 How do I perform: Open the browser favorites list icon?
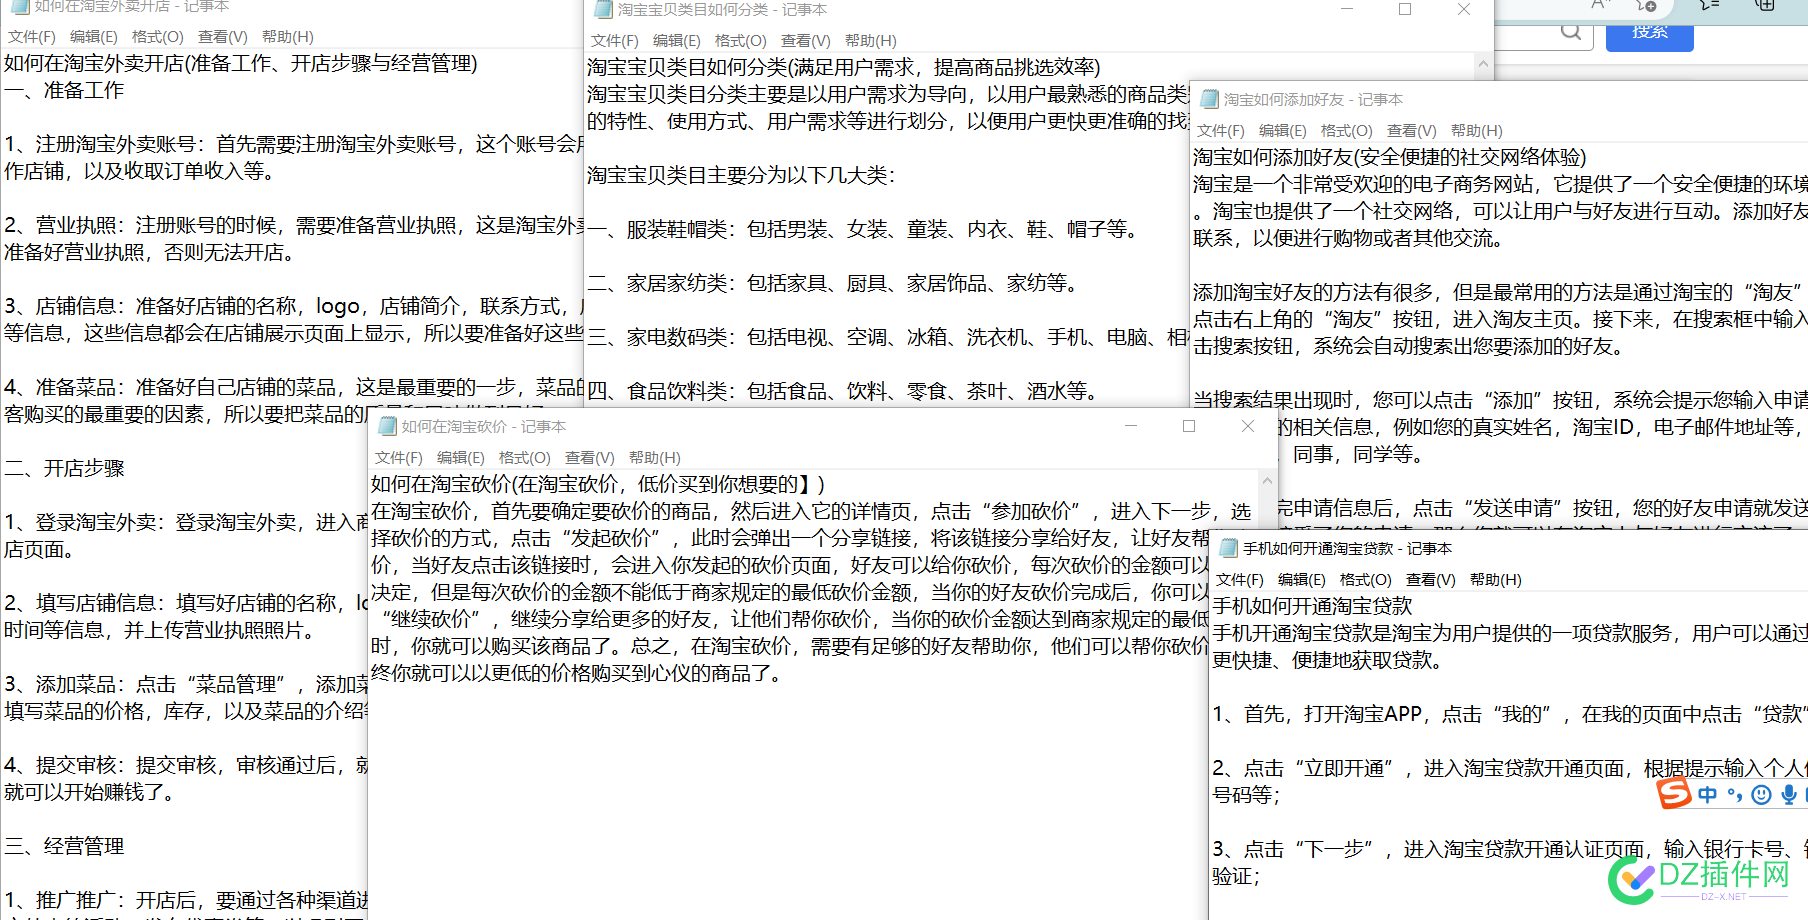click(1710, 5)
